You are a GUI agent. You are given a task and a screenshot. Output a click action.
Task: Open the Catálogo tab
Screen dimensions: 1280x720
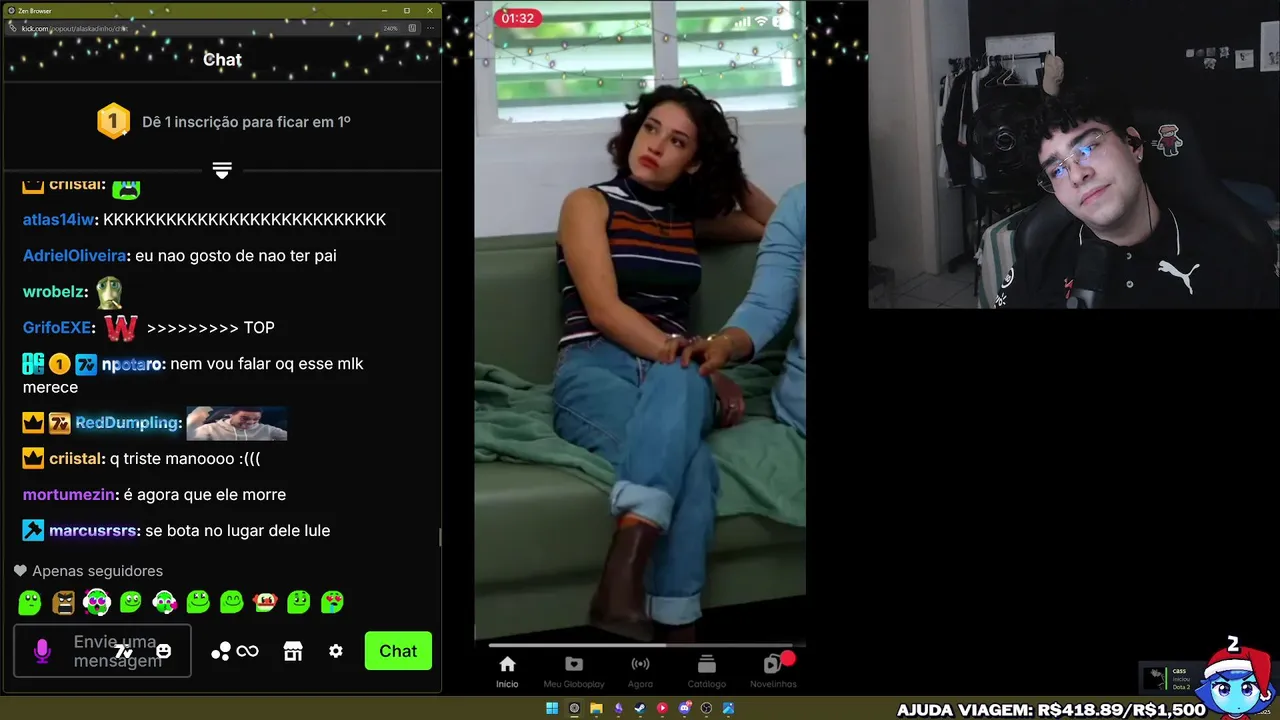[707, 671]
